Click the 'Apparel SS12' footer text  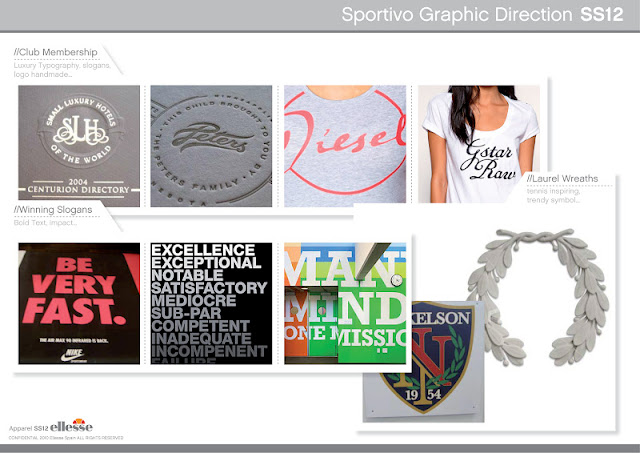click(29, 428)
